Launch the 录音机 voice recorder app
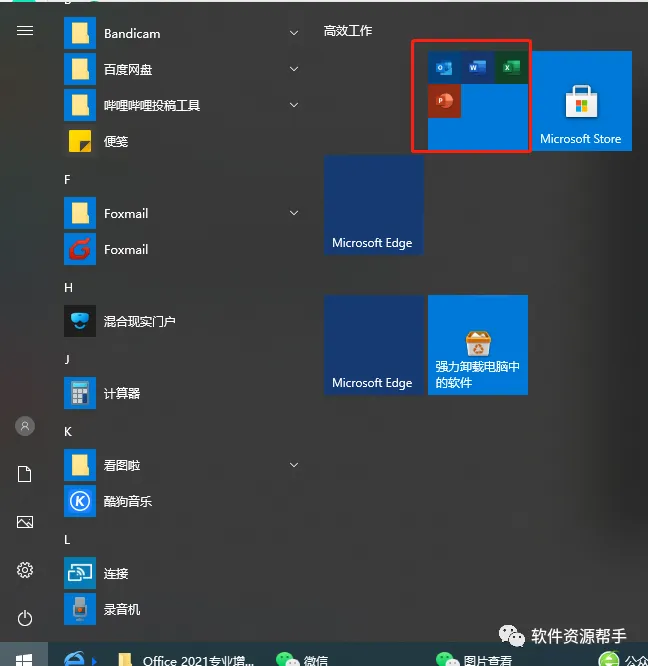The height and width of the screenshot is (666, 648). [185, 610]
